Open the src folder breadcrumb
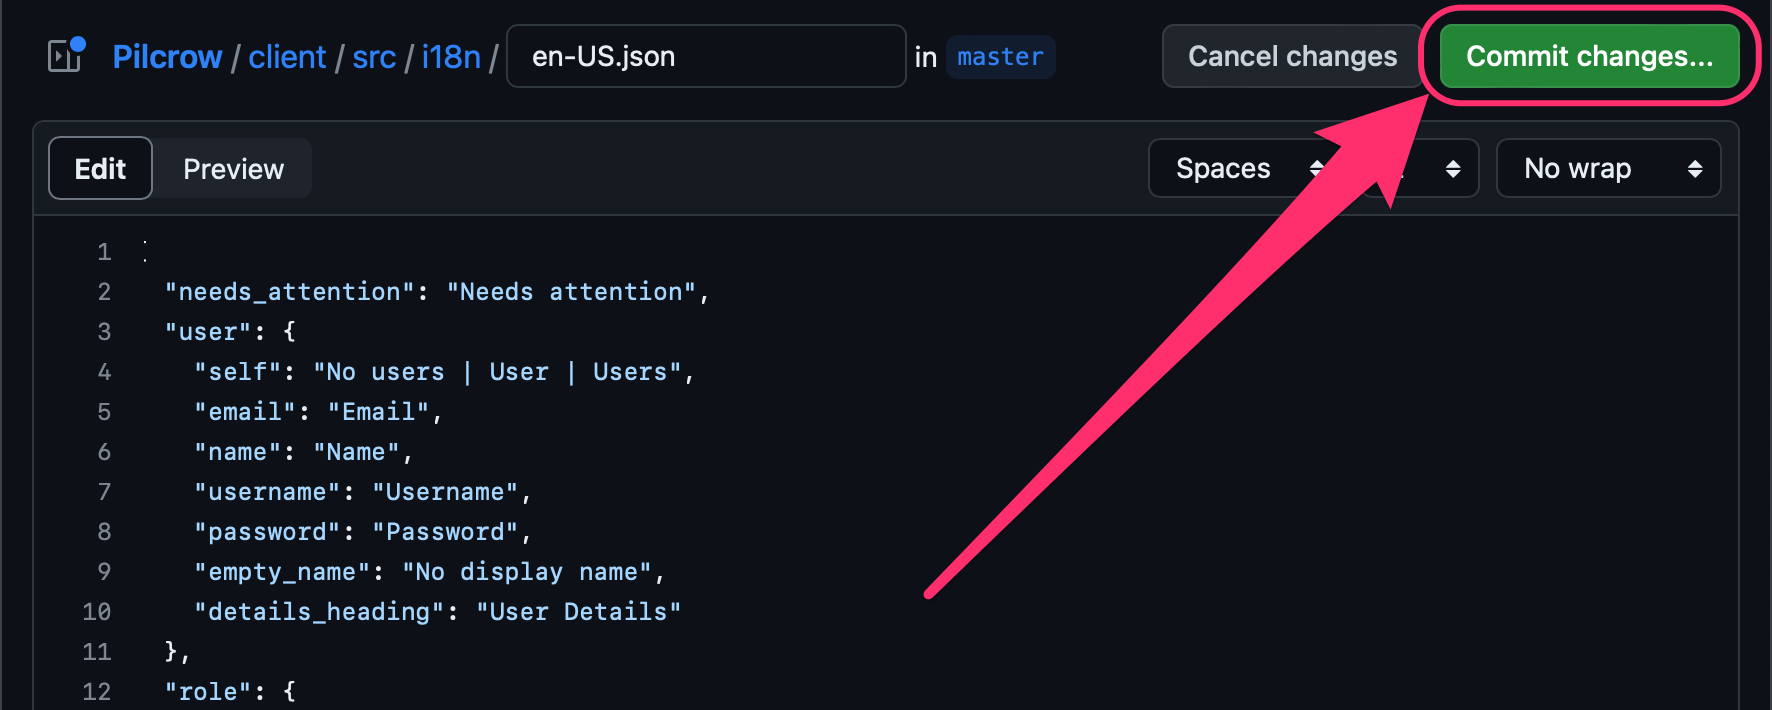 tap(374, 57)
